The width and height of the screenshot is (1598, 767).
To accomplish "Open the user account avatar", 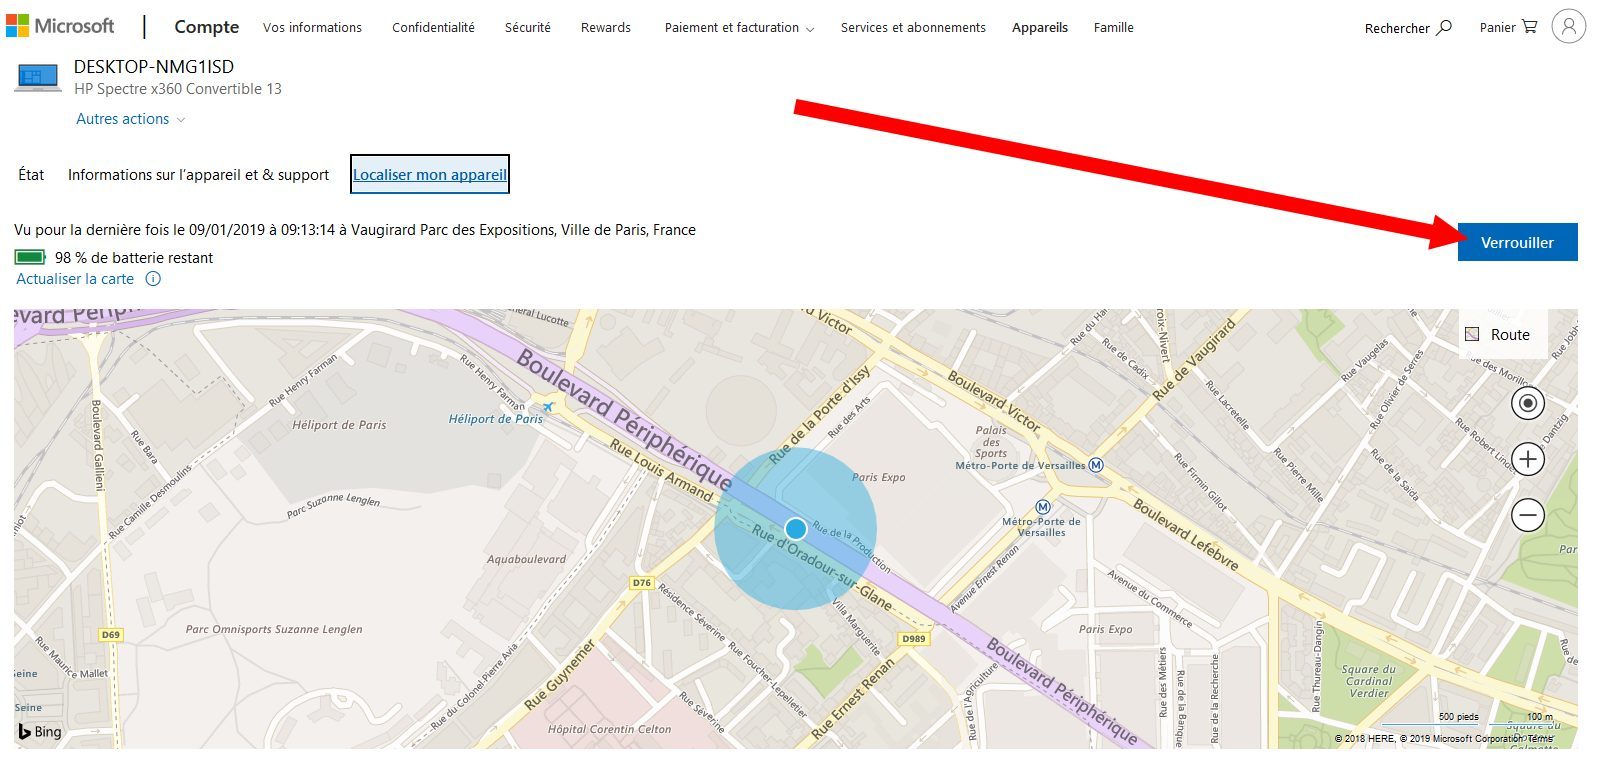I will pos(1568,26).
